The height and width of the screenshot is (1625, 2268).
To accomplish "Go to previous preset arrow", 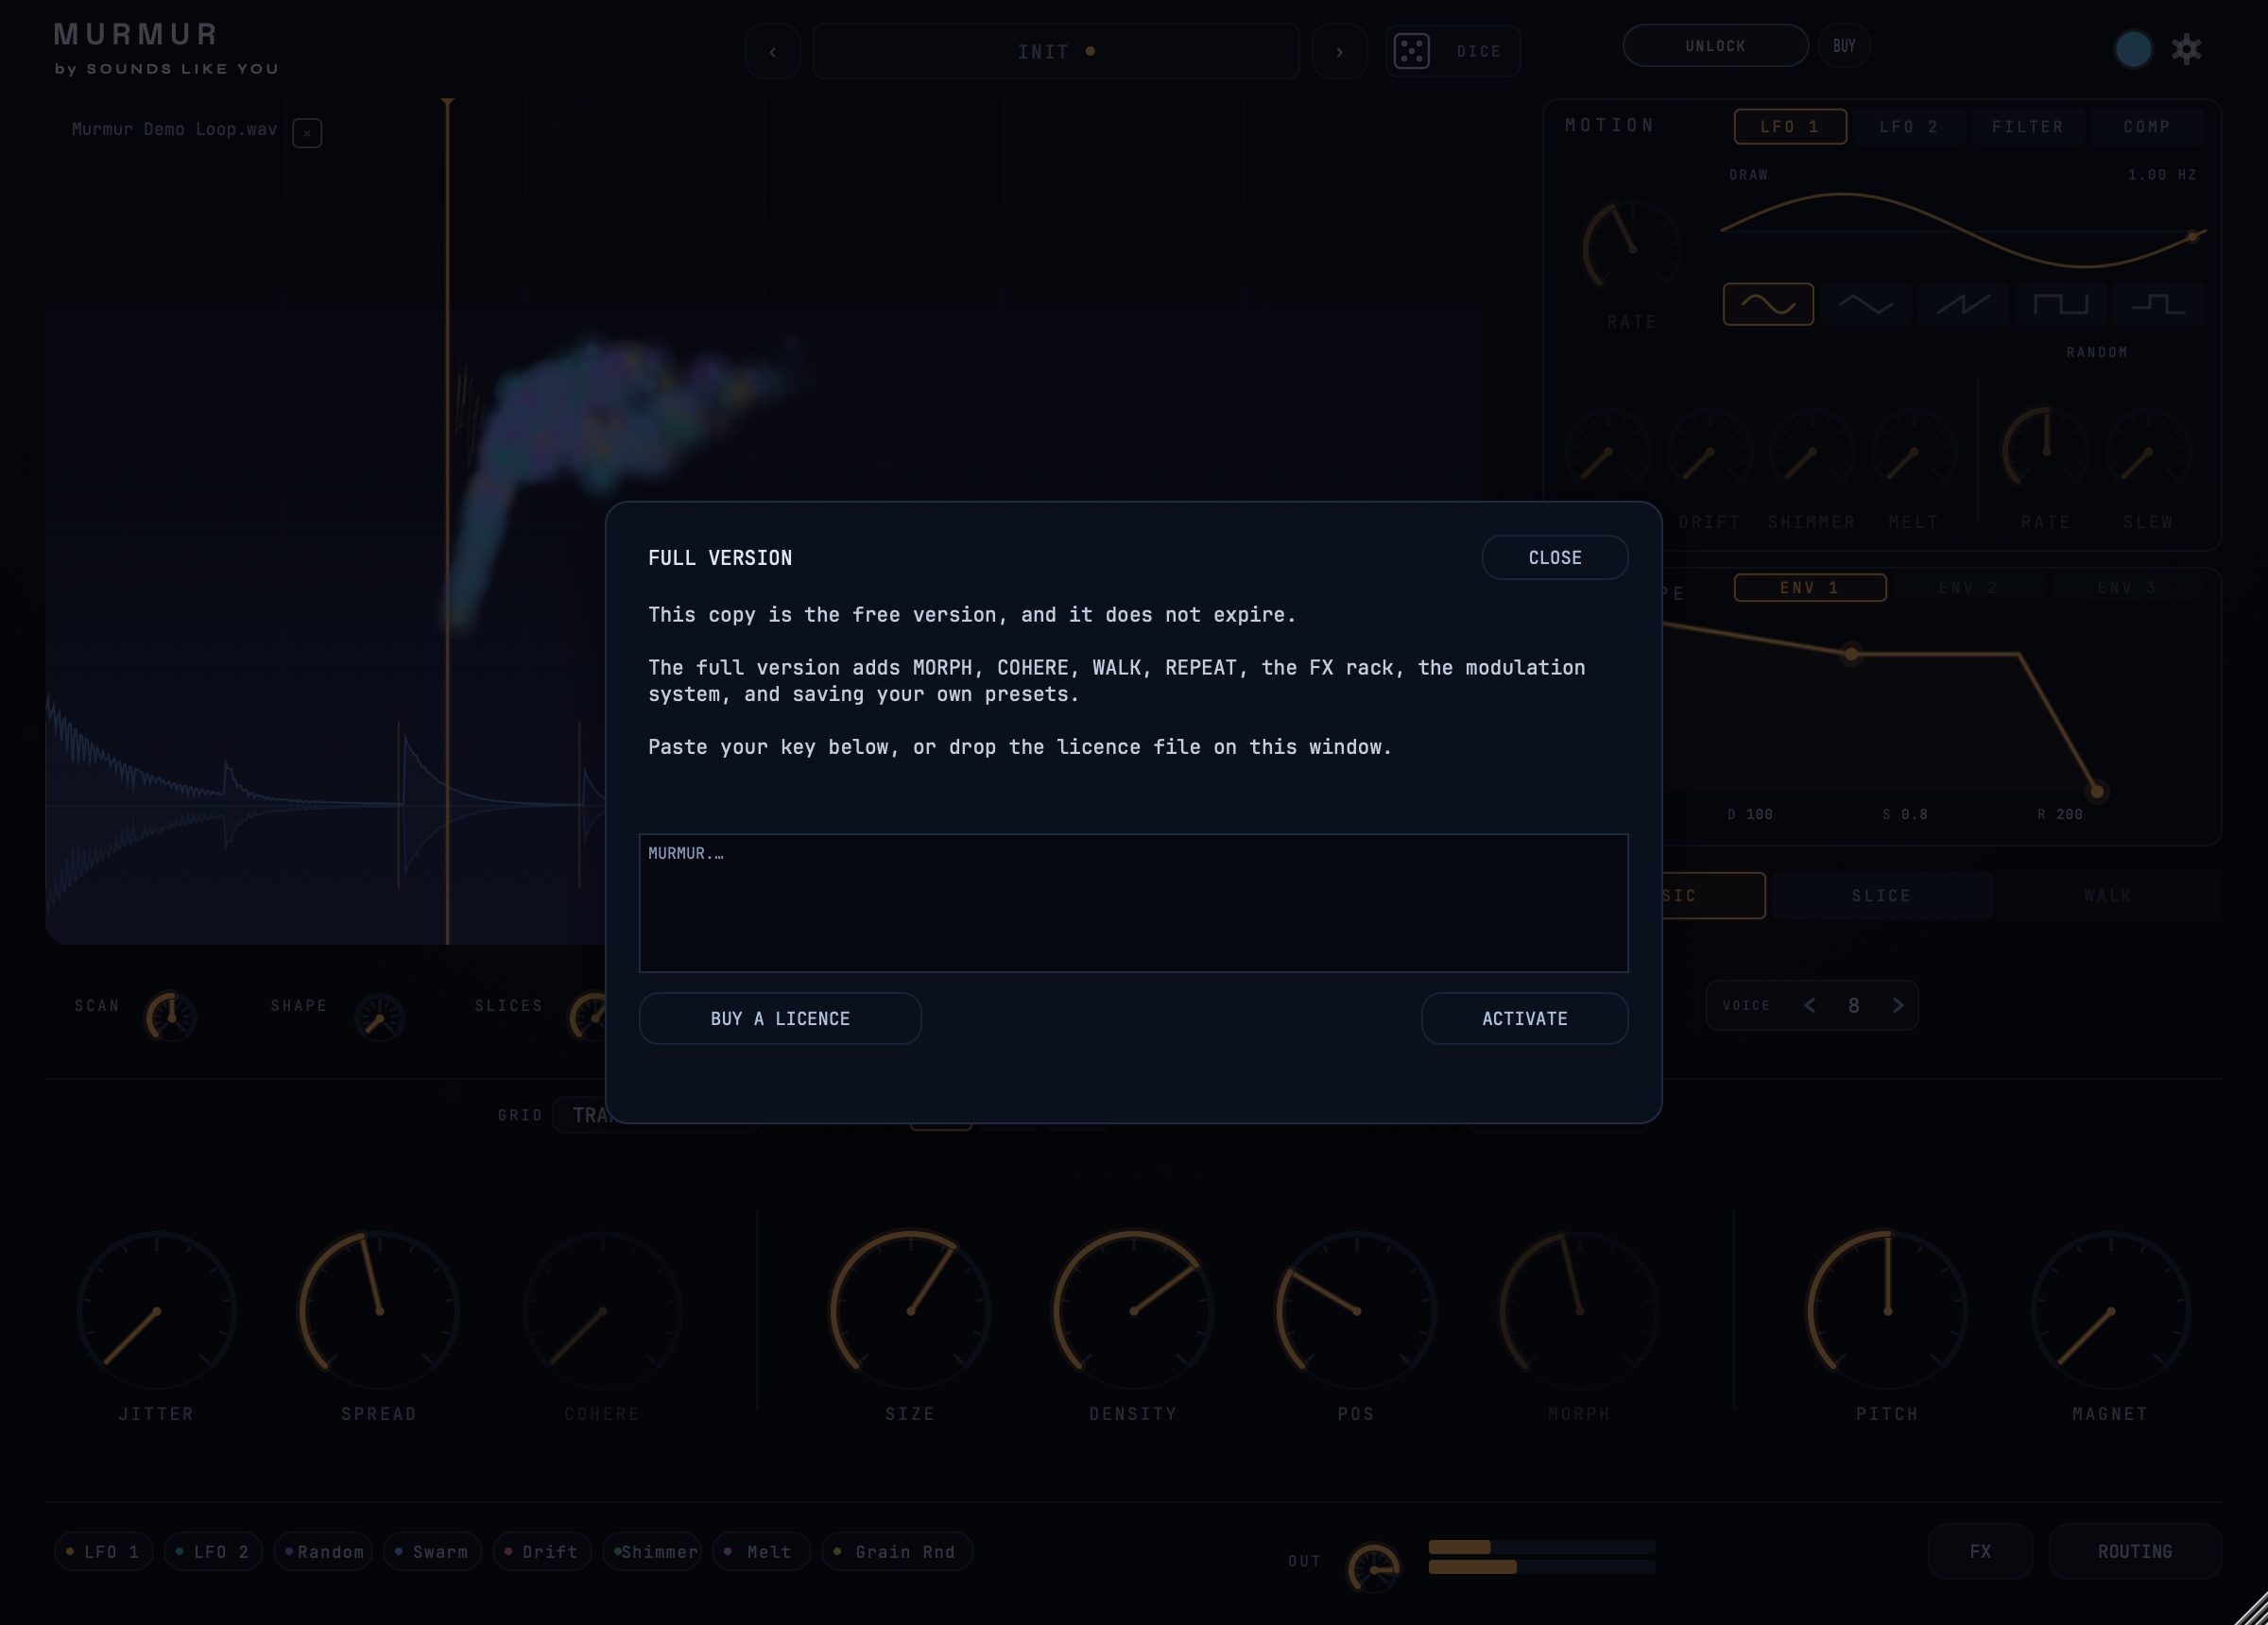I will click(772, 51).
